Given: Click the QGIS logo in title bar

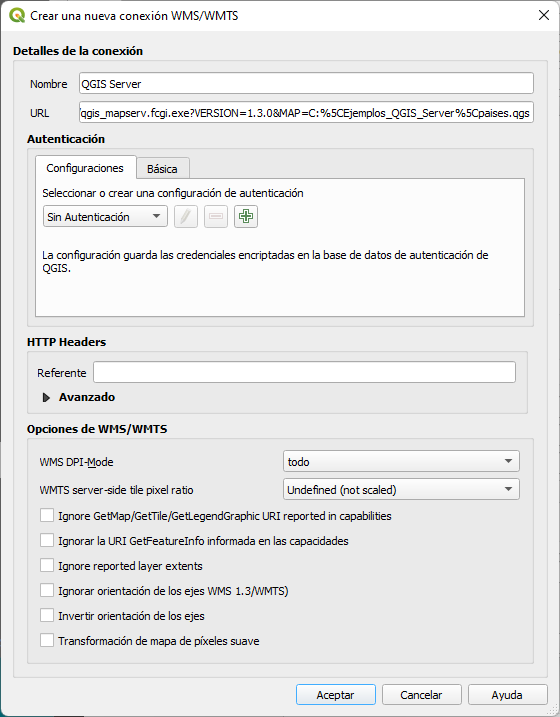Looking at the screenshot, I should 17,16.
